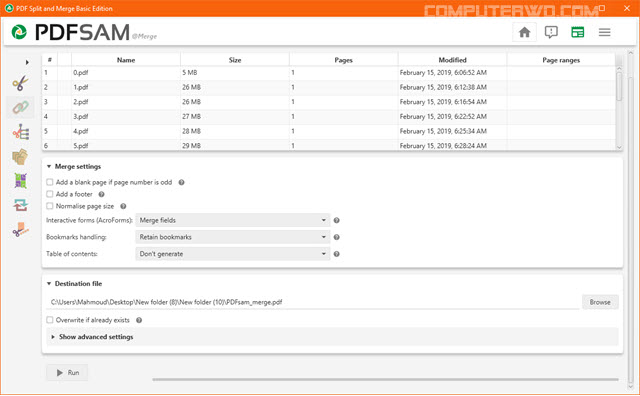640x396 pixels.
Task: Open the hamburger main menu
Action: coord(604,32)
